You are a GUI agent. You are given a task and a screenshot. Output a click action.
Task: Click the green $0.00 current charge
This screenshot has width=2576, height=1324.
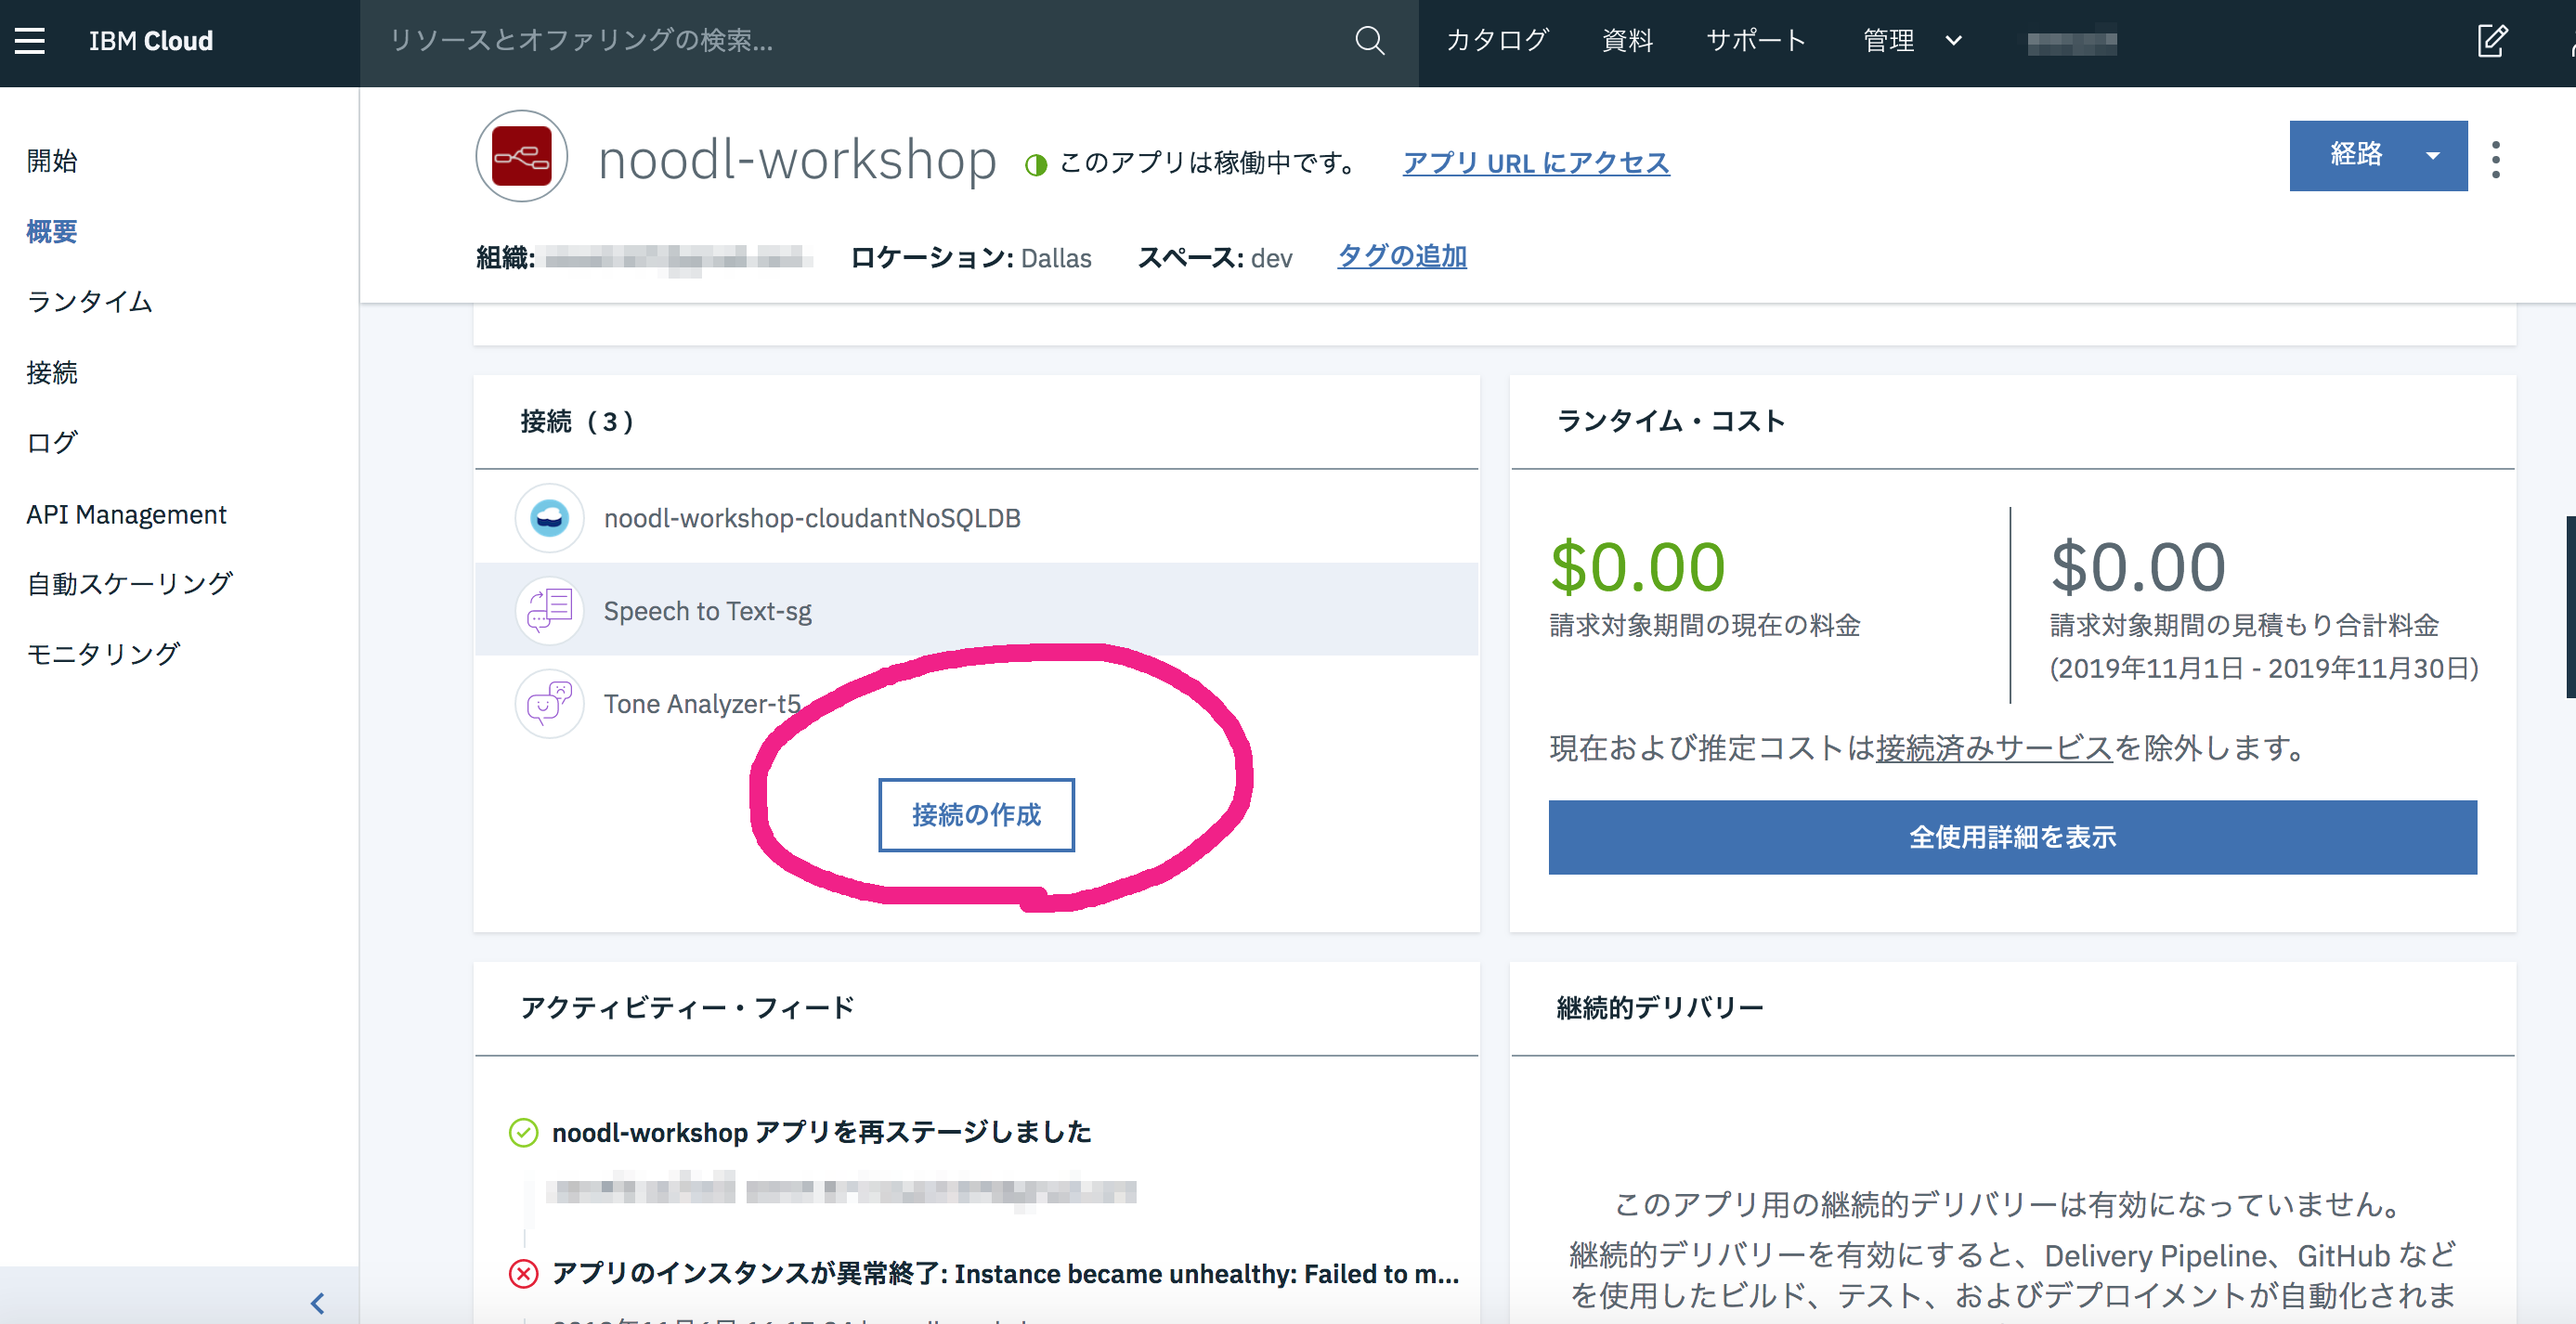point(1637,567)
